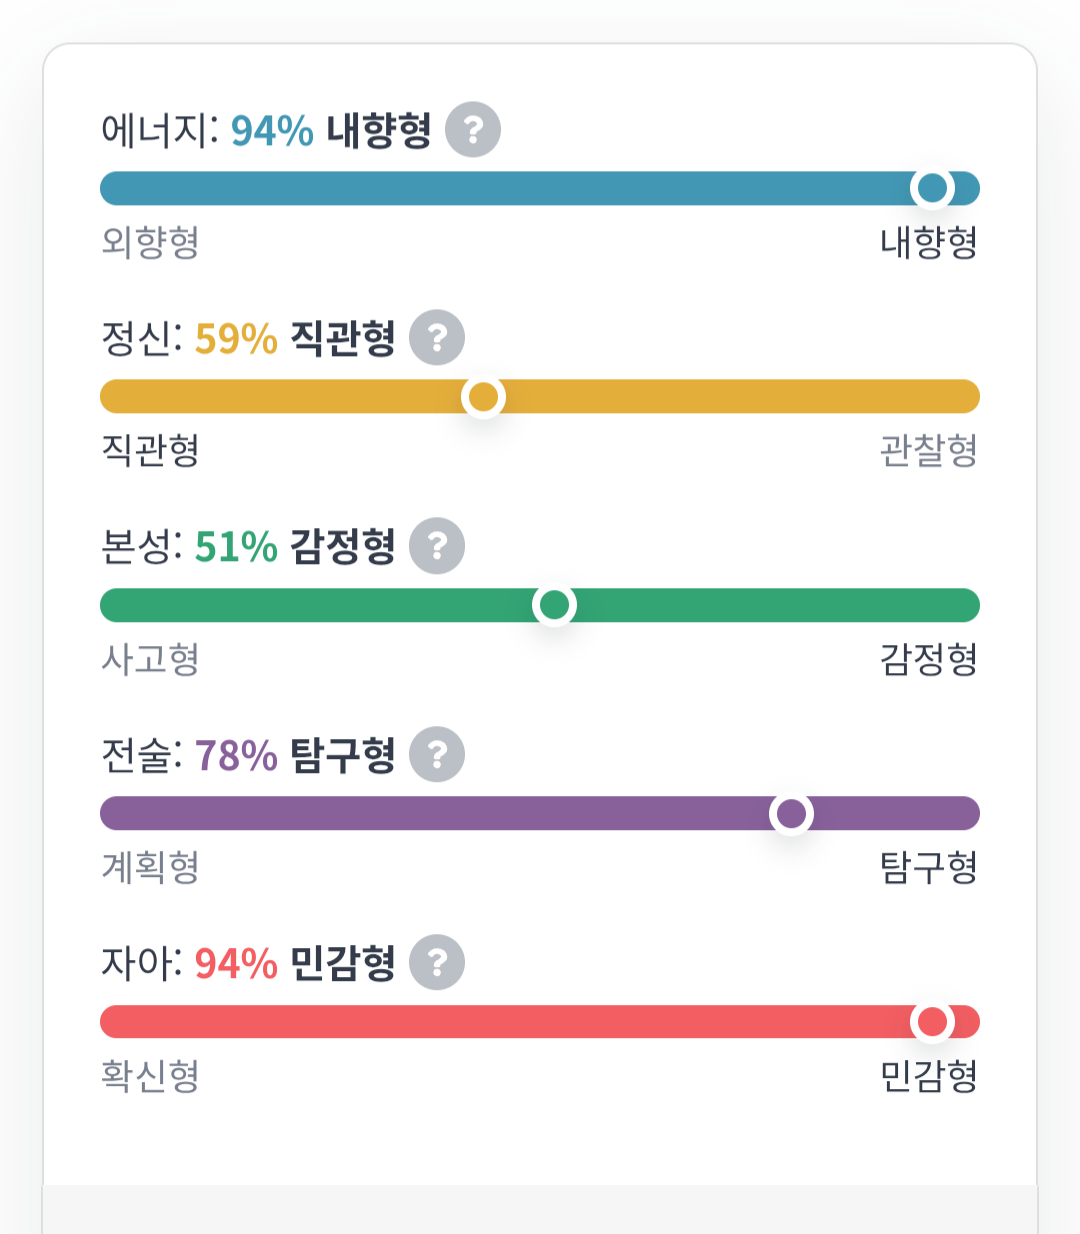Show help for the 탐구형 trait
1080x1234 pixels.
437,754
